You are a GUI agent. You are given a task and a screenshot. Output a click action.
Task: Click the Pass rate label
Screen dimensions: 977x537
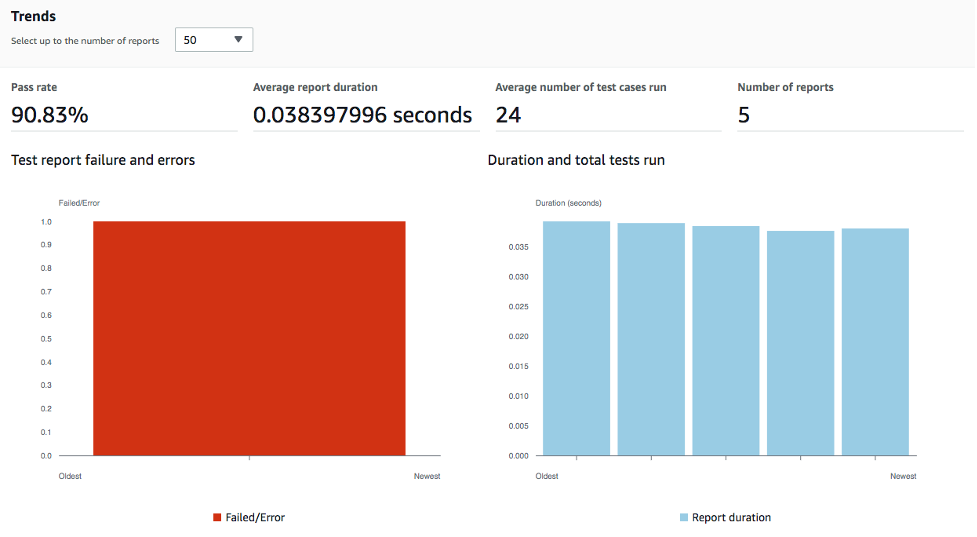[34, 87]
